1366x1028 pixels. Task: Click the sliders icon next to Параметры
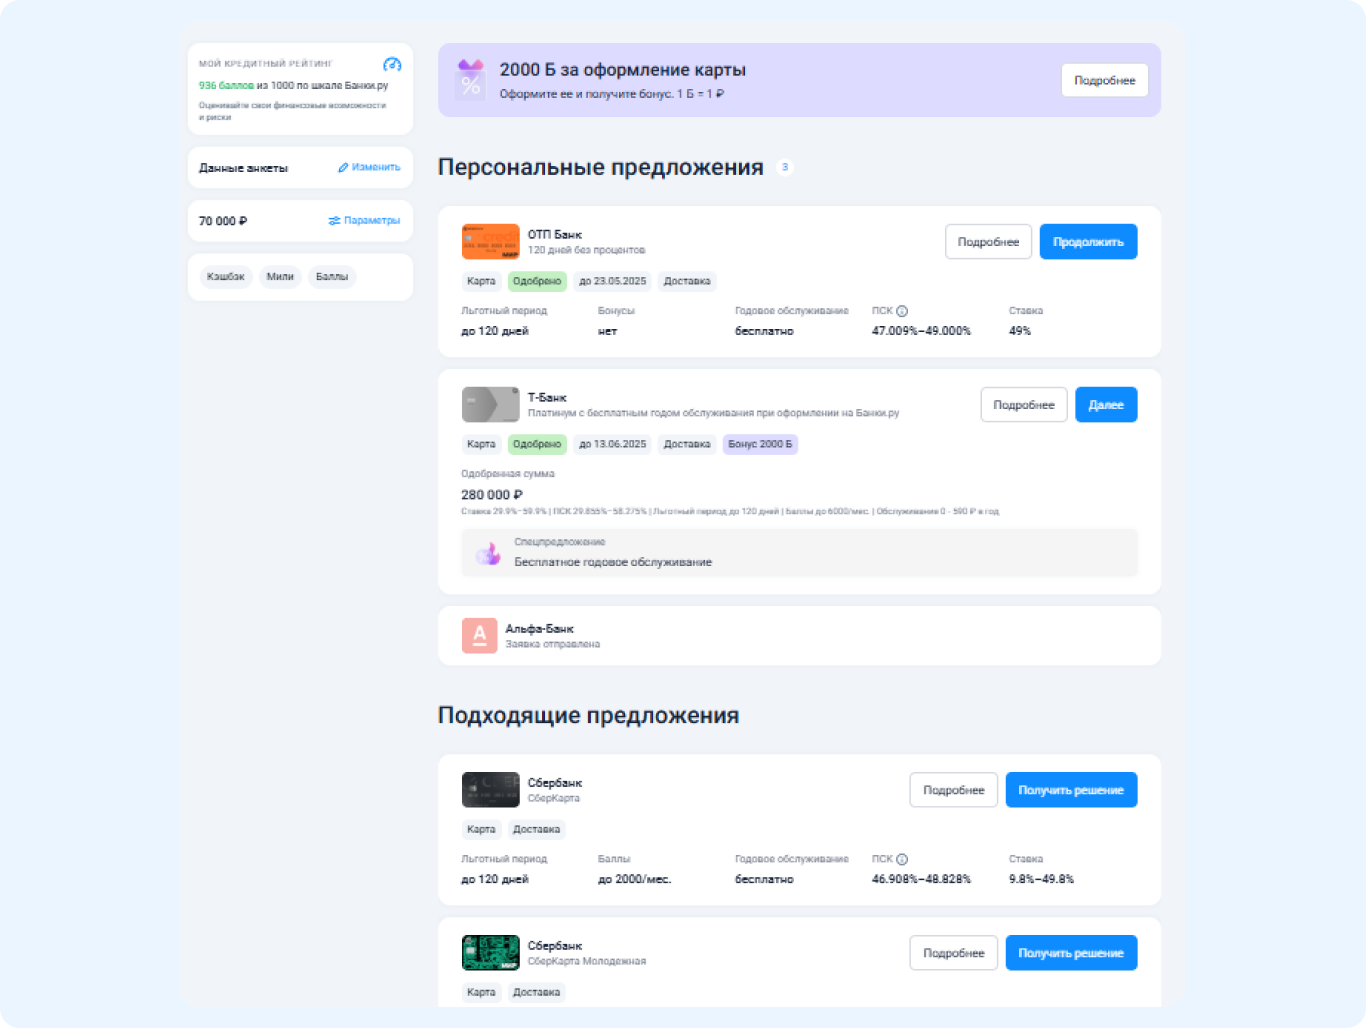click(334, 221)
